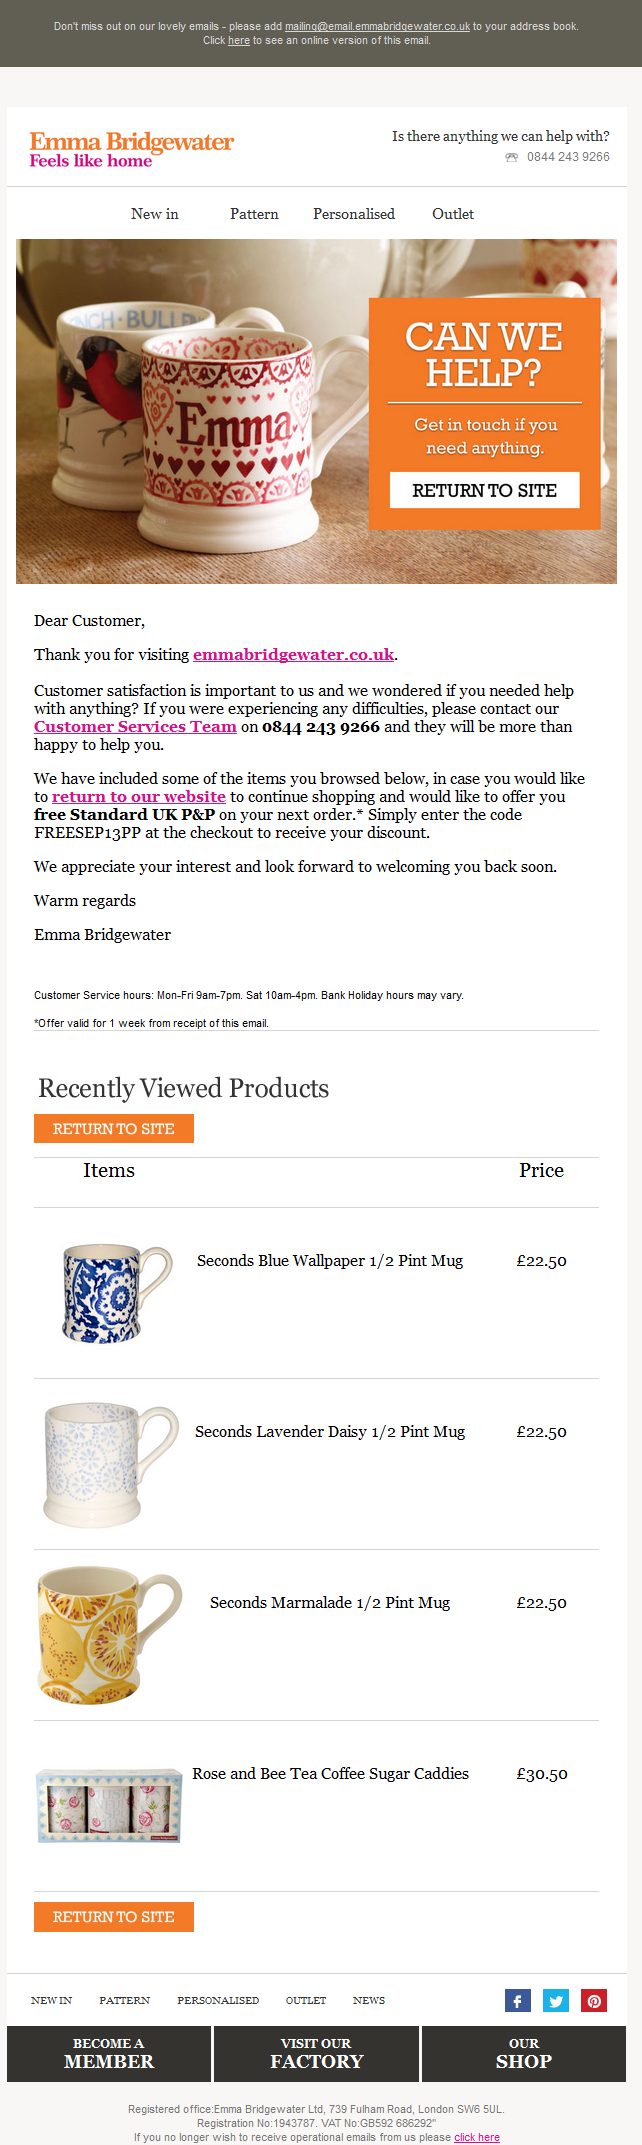Open the News link in footer navigation
The image size is (642, 2145).
coord(369,2000)
